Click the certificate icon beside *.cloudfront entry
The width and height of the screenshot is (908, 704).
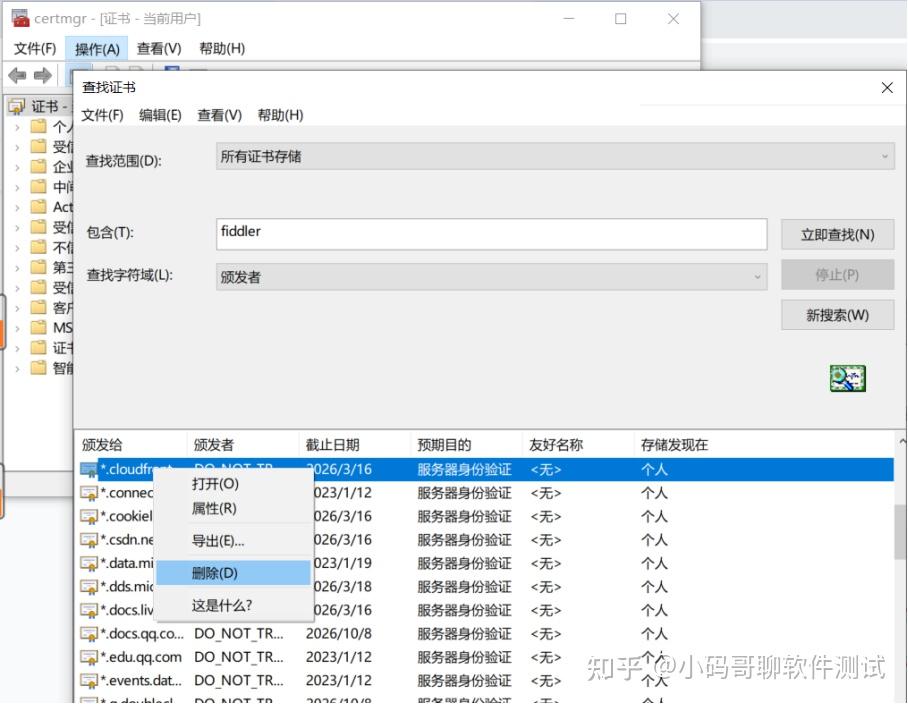[87, 469]
